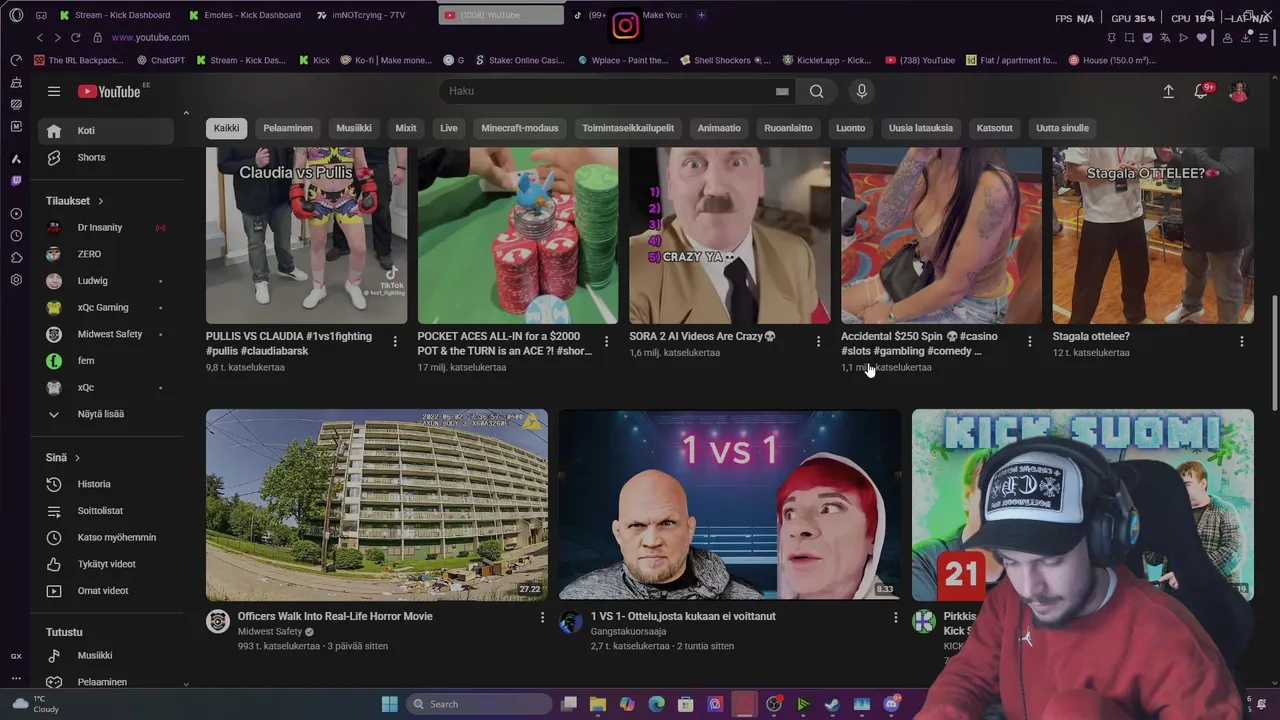Viewport: 1280px width, 720px height.
Task: Open xQc Gaming subscription channel
Action: [x=107, y=308]
